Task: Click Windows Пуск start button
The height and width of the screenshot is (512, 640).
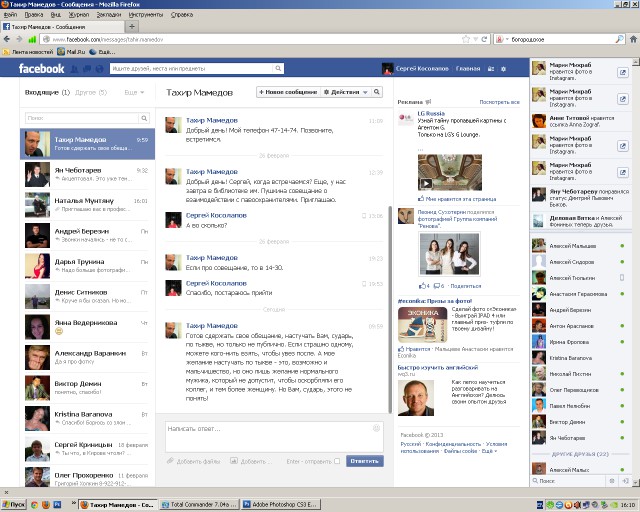Action: [14, 505]
